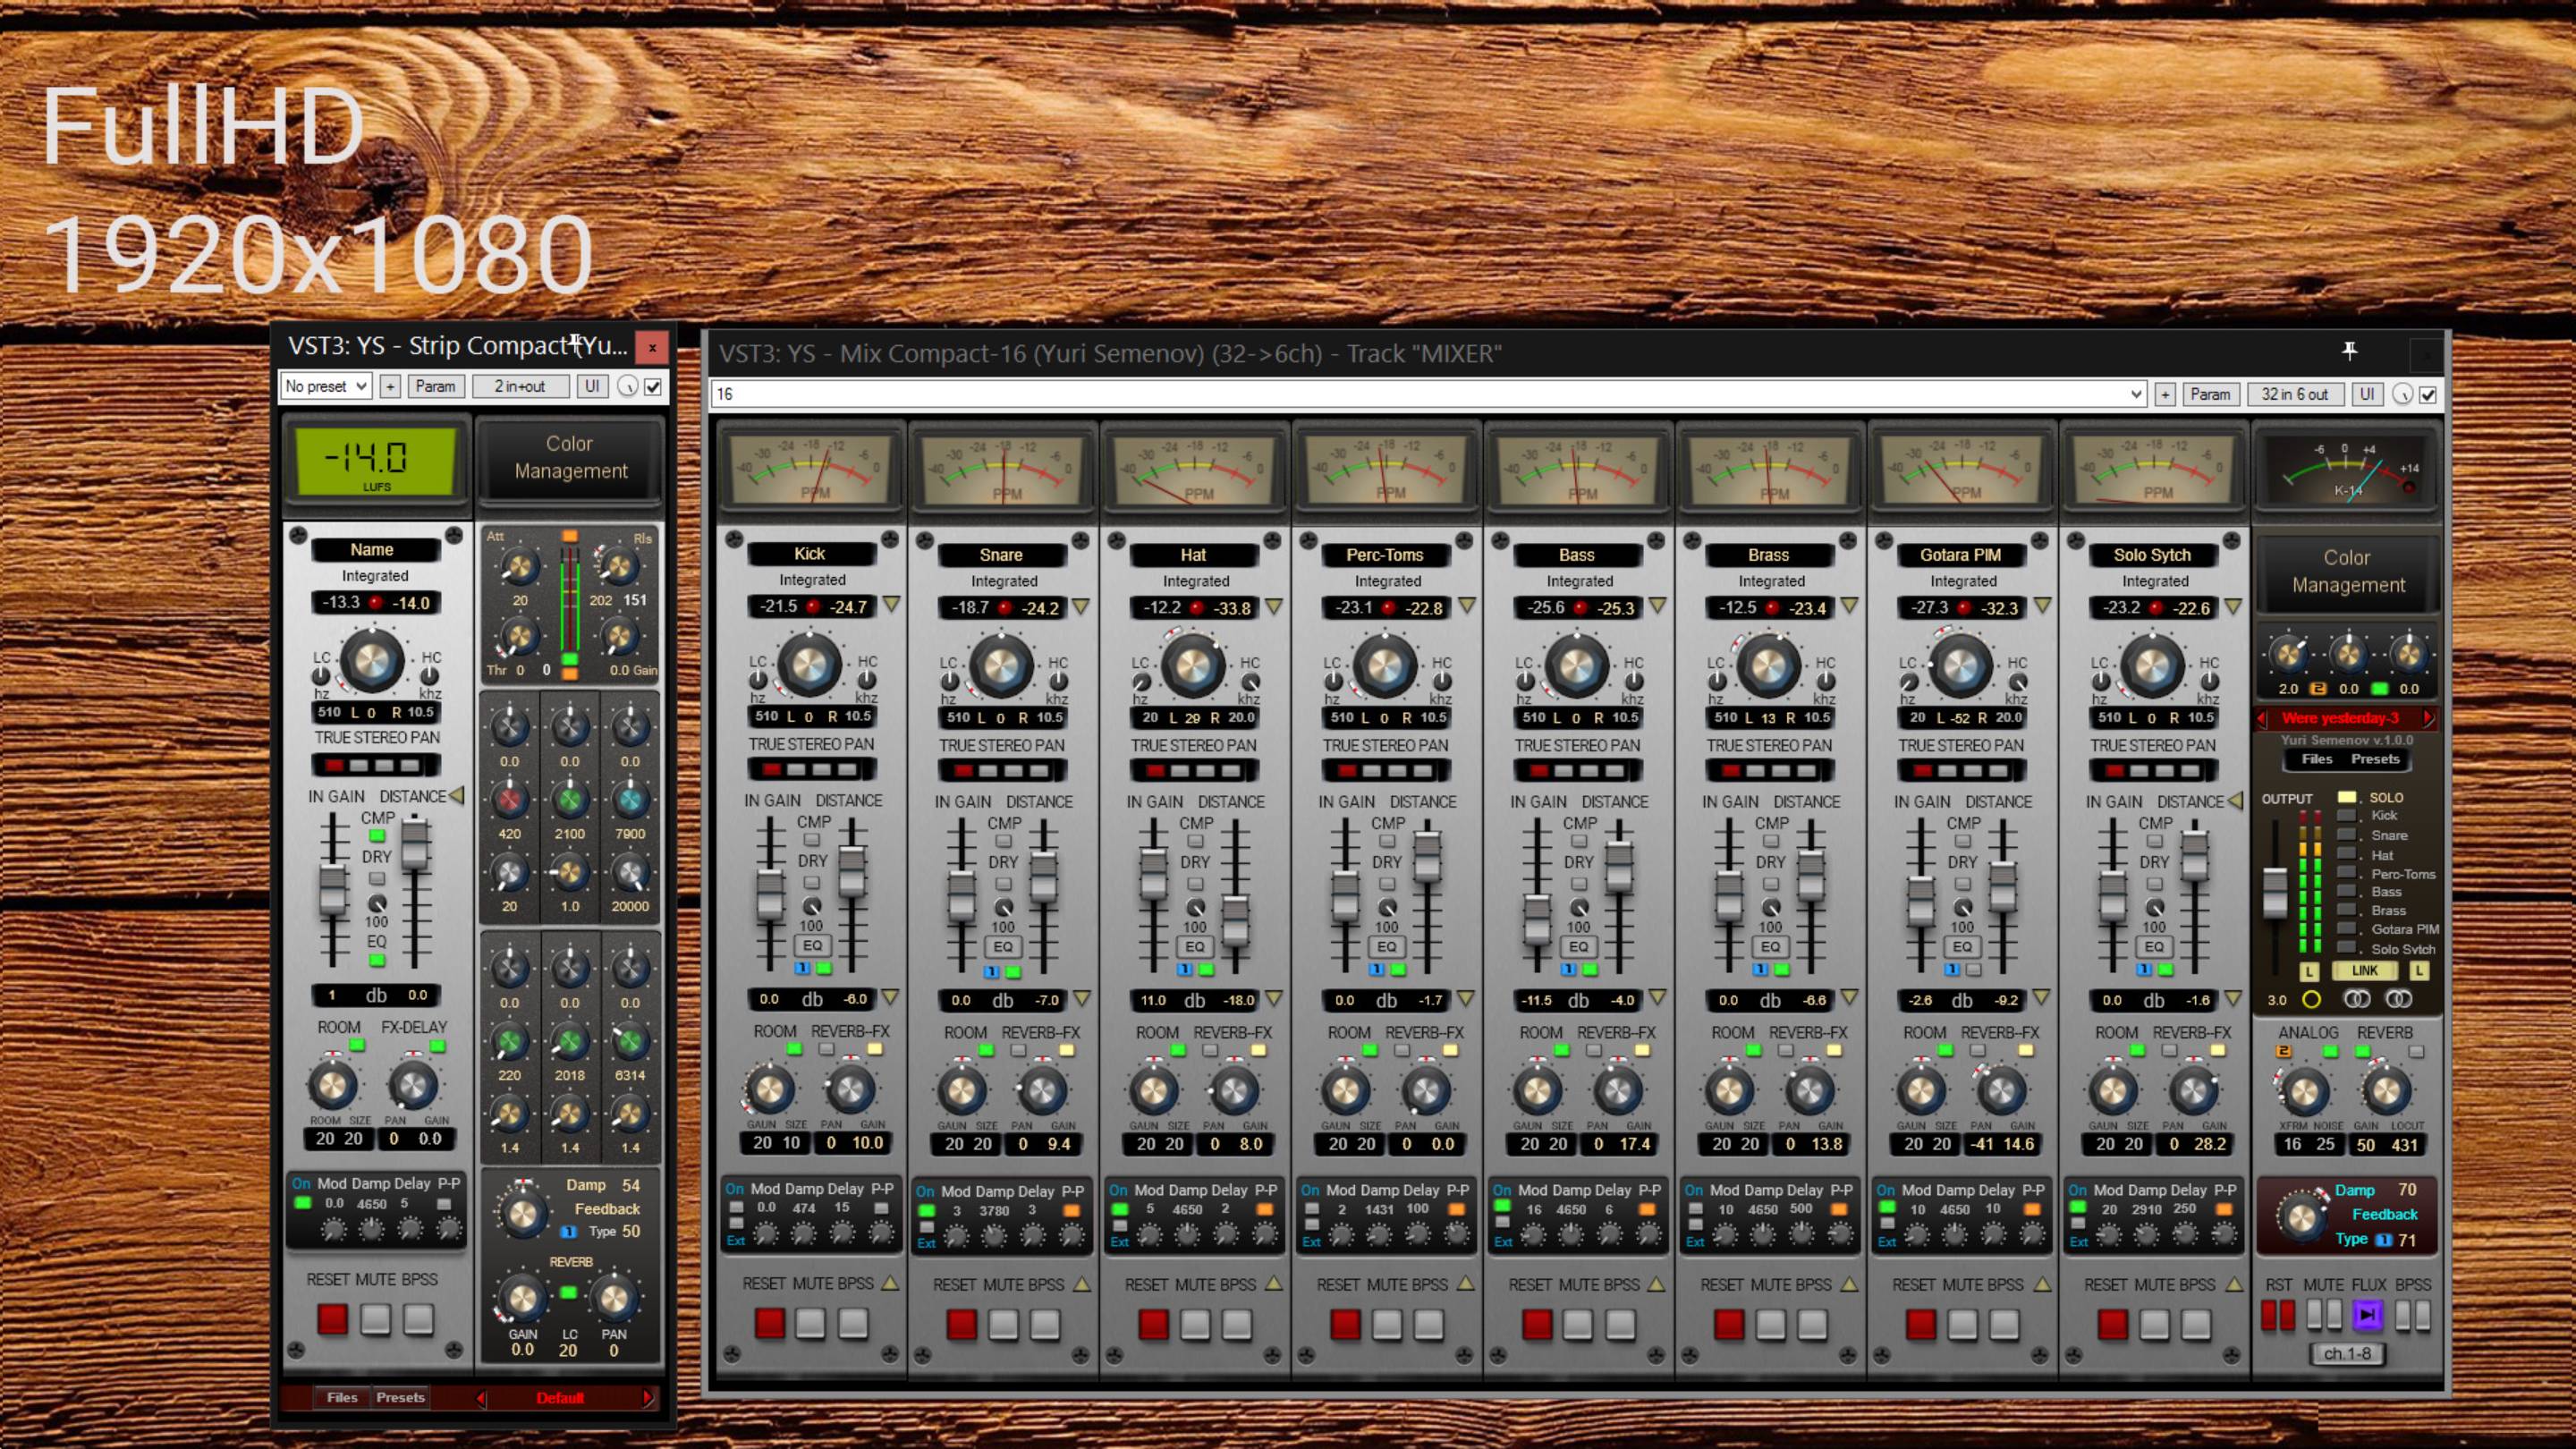This screenshot has width=2576, height=1449.
Task: Toggle the Snare channel EQ button
Action: click(x=1003, y=946)
